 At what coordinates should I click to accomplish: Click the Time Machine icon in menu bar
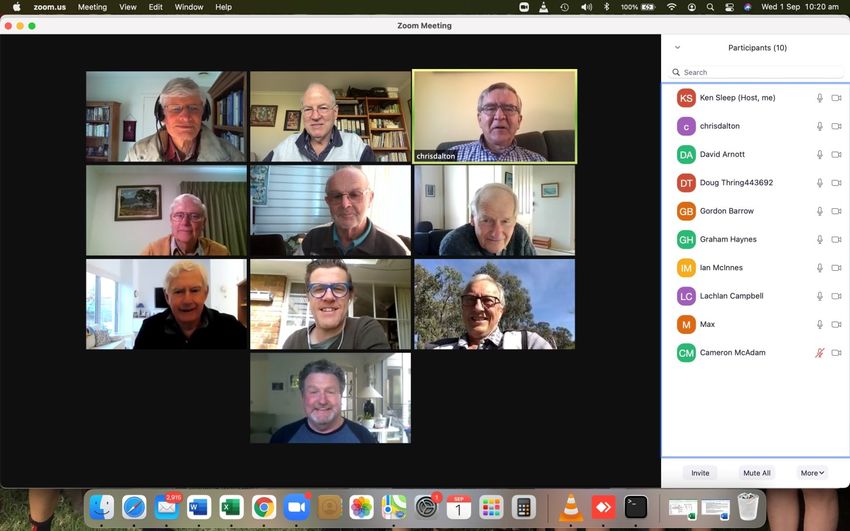tap(564, 7)
